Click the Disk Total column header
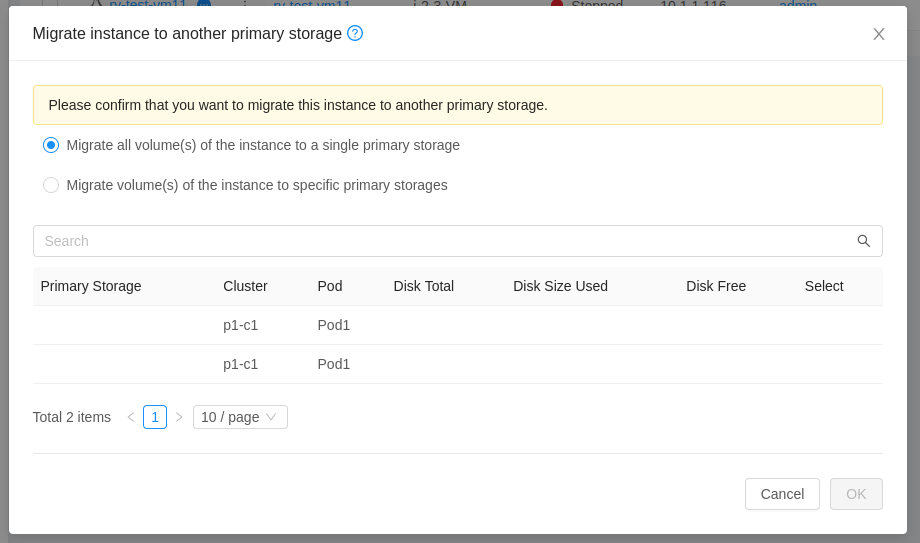This screenshot has height=543, width=920. (x=424, y=286)
